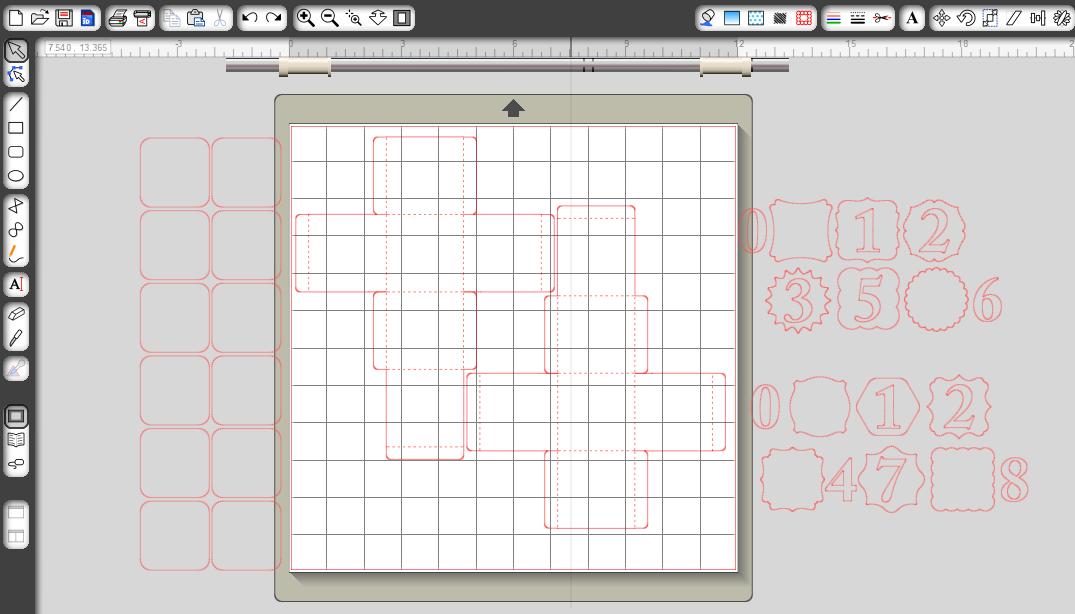Open the rotate window
The width and height of the screenshot is (1075, 614).
click(x=966, y=18)
